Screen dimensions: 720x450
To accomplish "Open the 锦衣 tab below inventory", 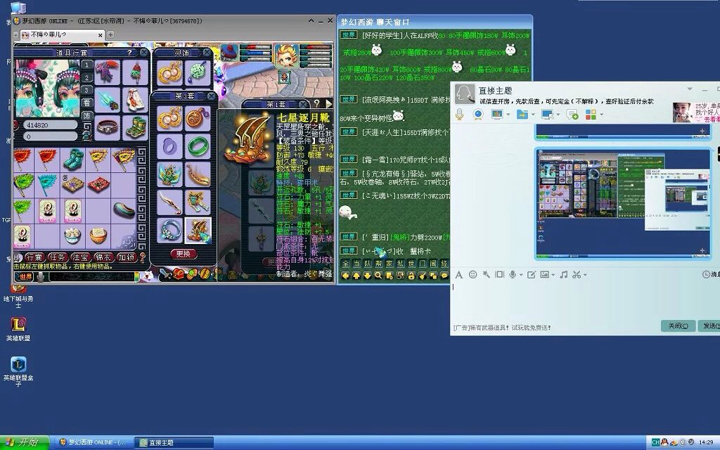I will pos(103,257).
